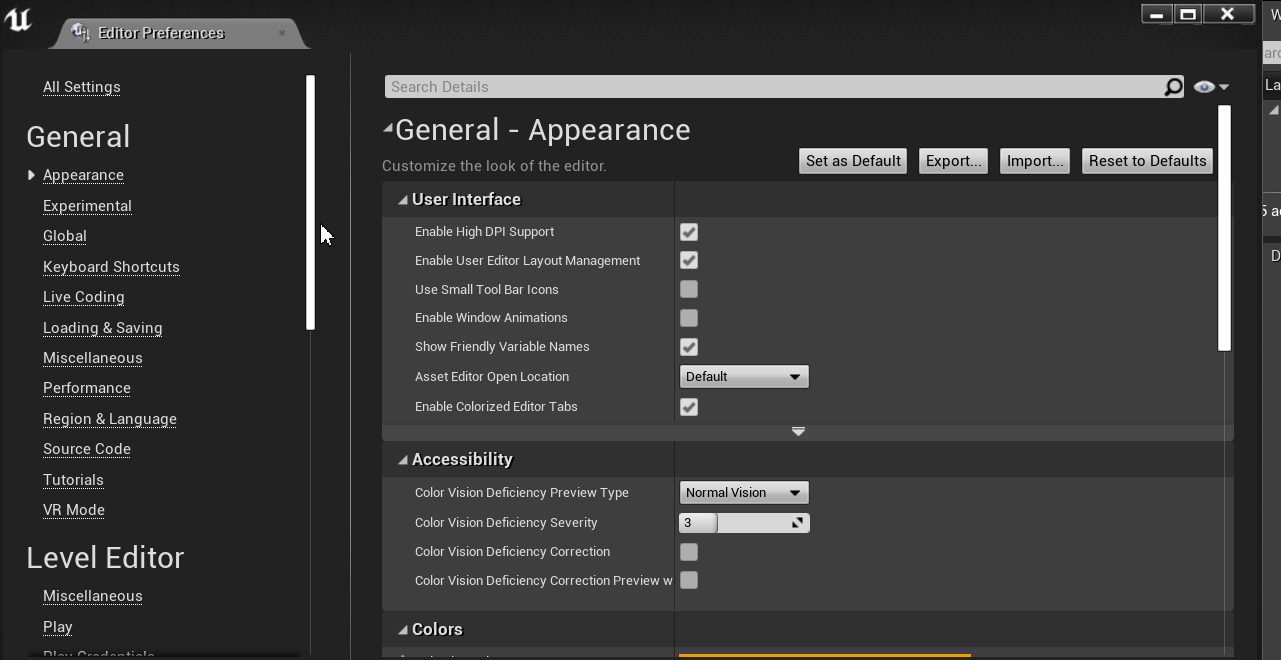Open the Asset Editor Open Location dropdown
Screen dimensions: 1281x660
[744, 376]
